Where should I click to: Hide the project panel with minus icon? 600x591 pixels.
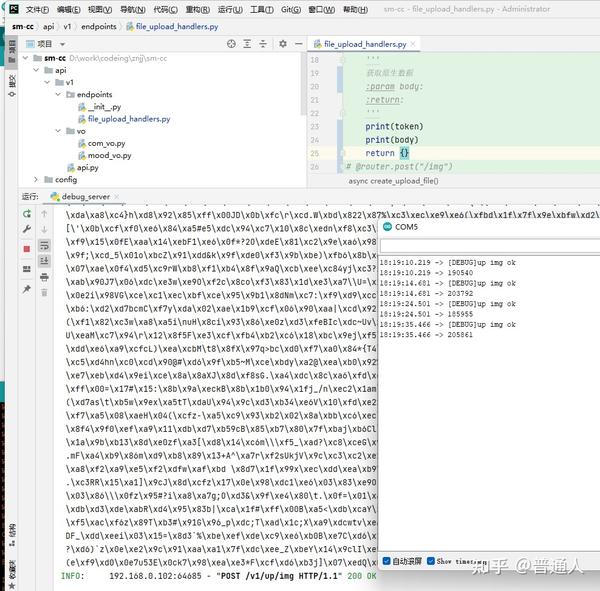(298, 44)
